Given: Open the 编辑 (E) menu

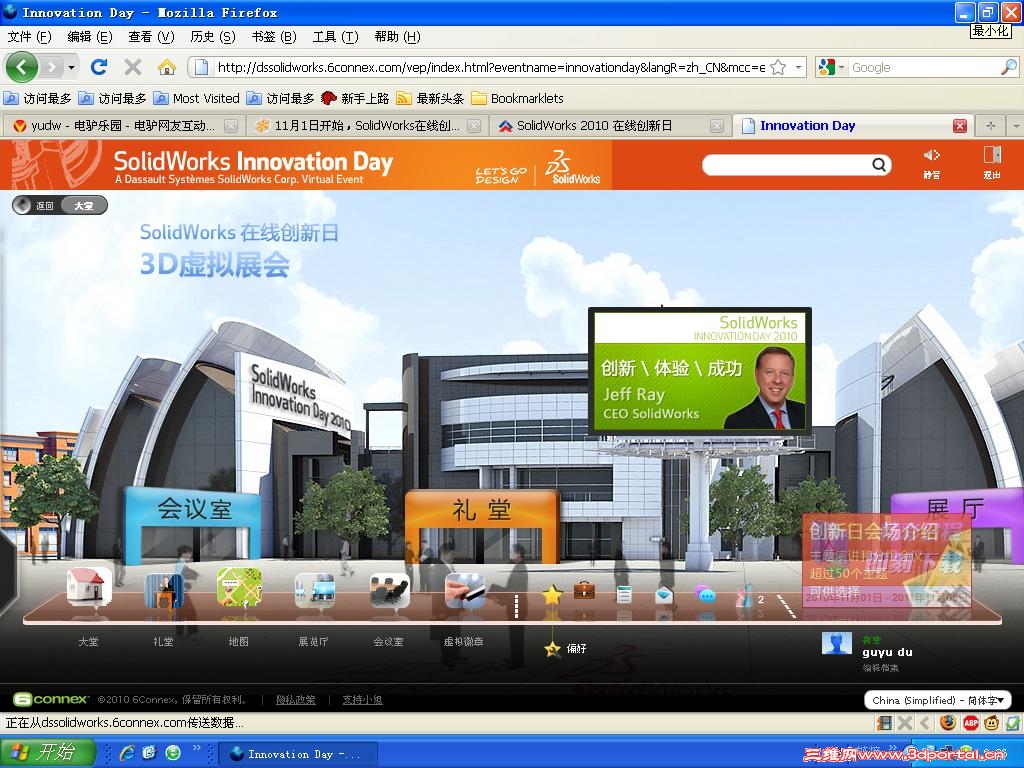Looking at the screenshot, I should (90, 37).
